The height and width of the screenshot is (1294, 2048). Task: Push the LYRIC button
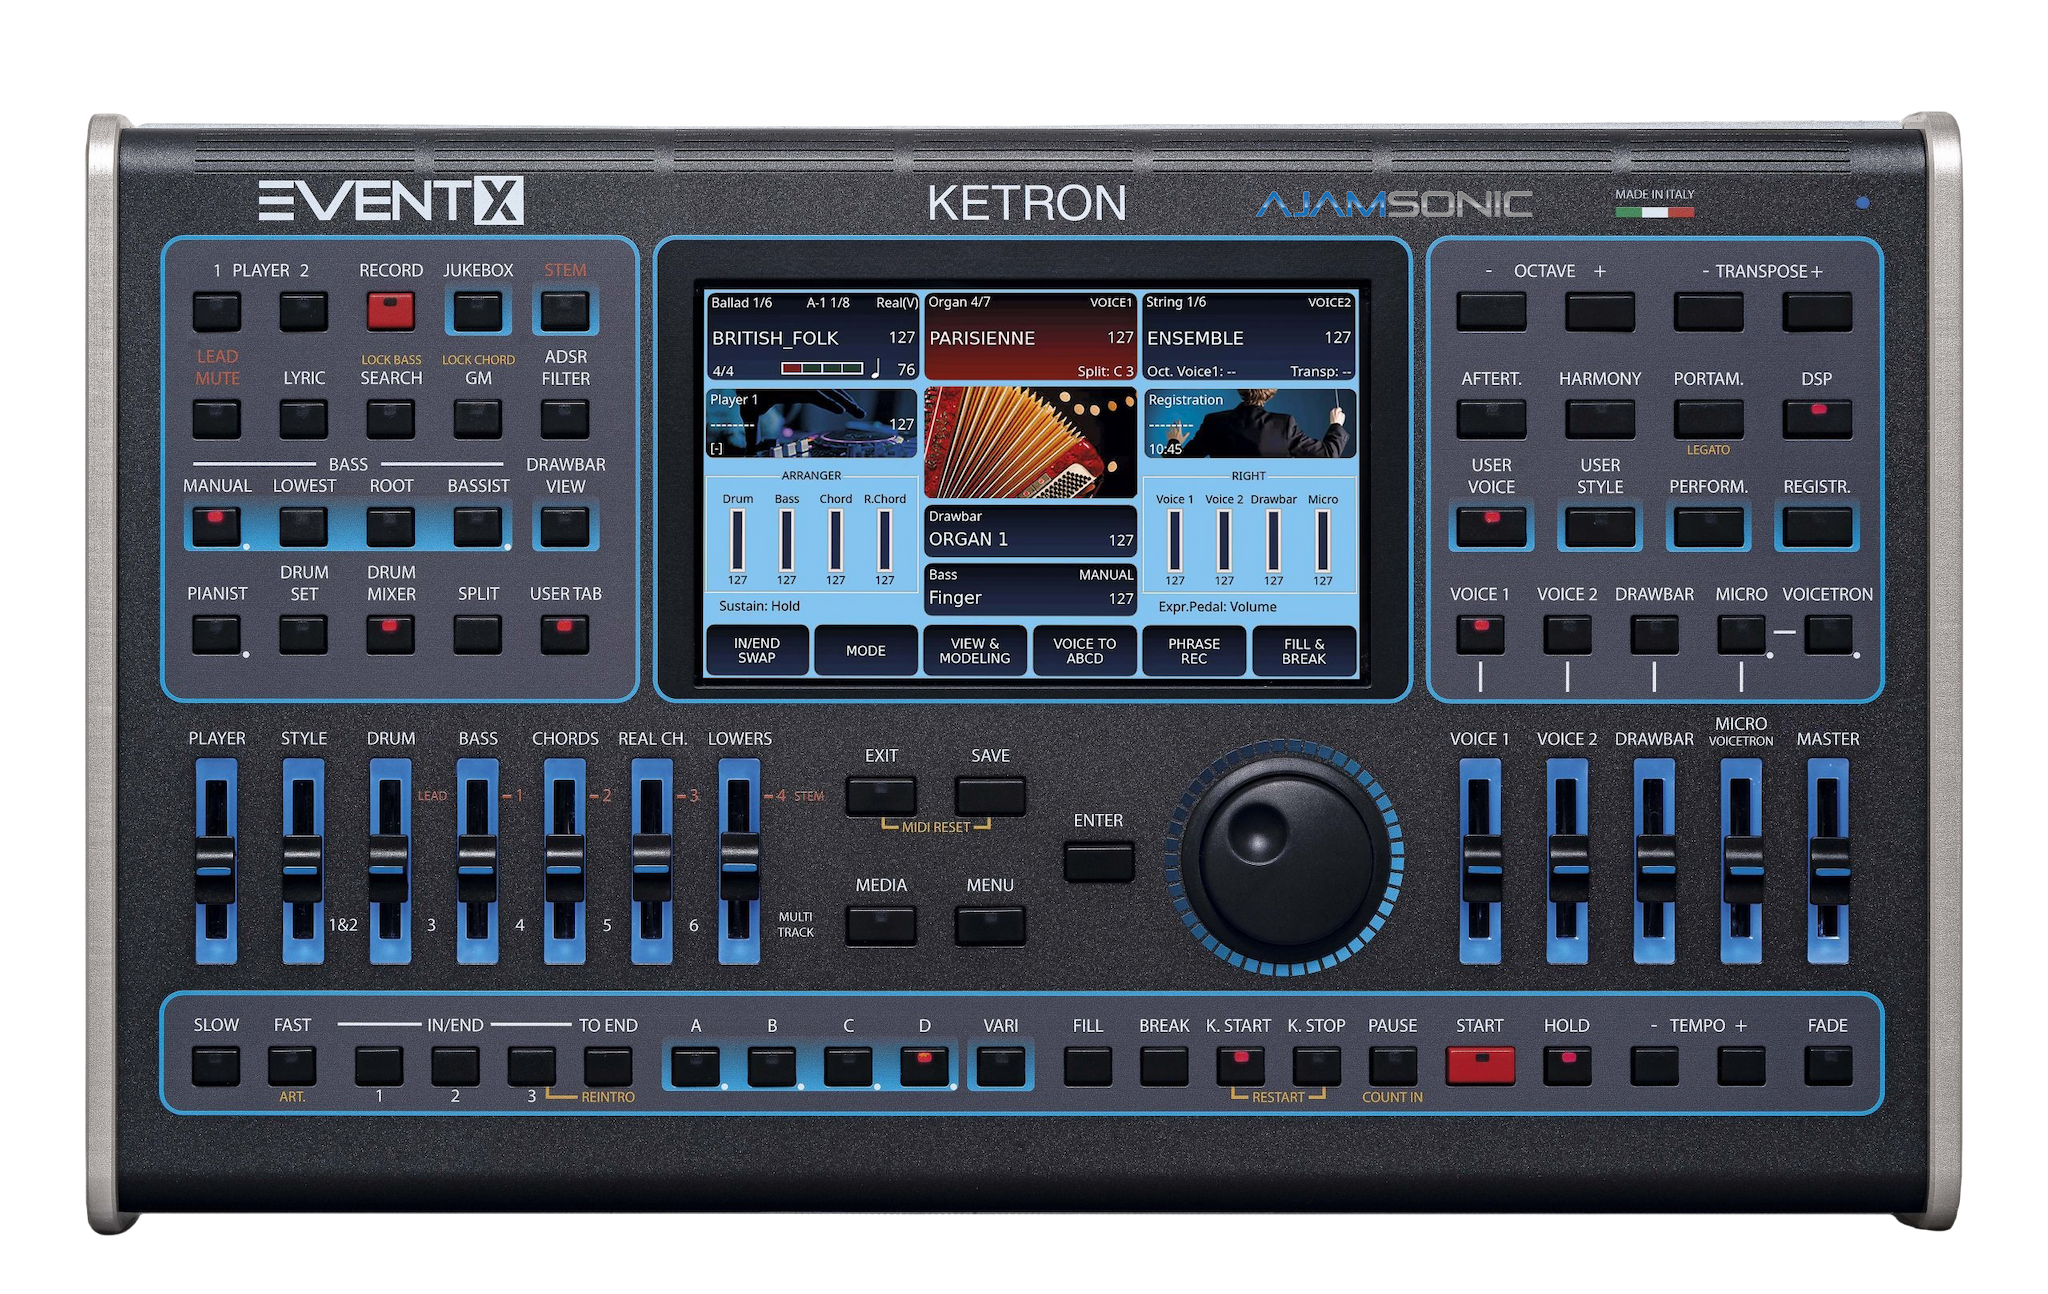tap(304, 419)
